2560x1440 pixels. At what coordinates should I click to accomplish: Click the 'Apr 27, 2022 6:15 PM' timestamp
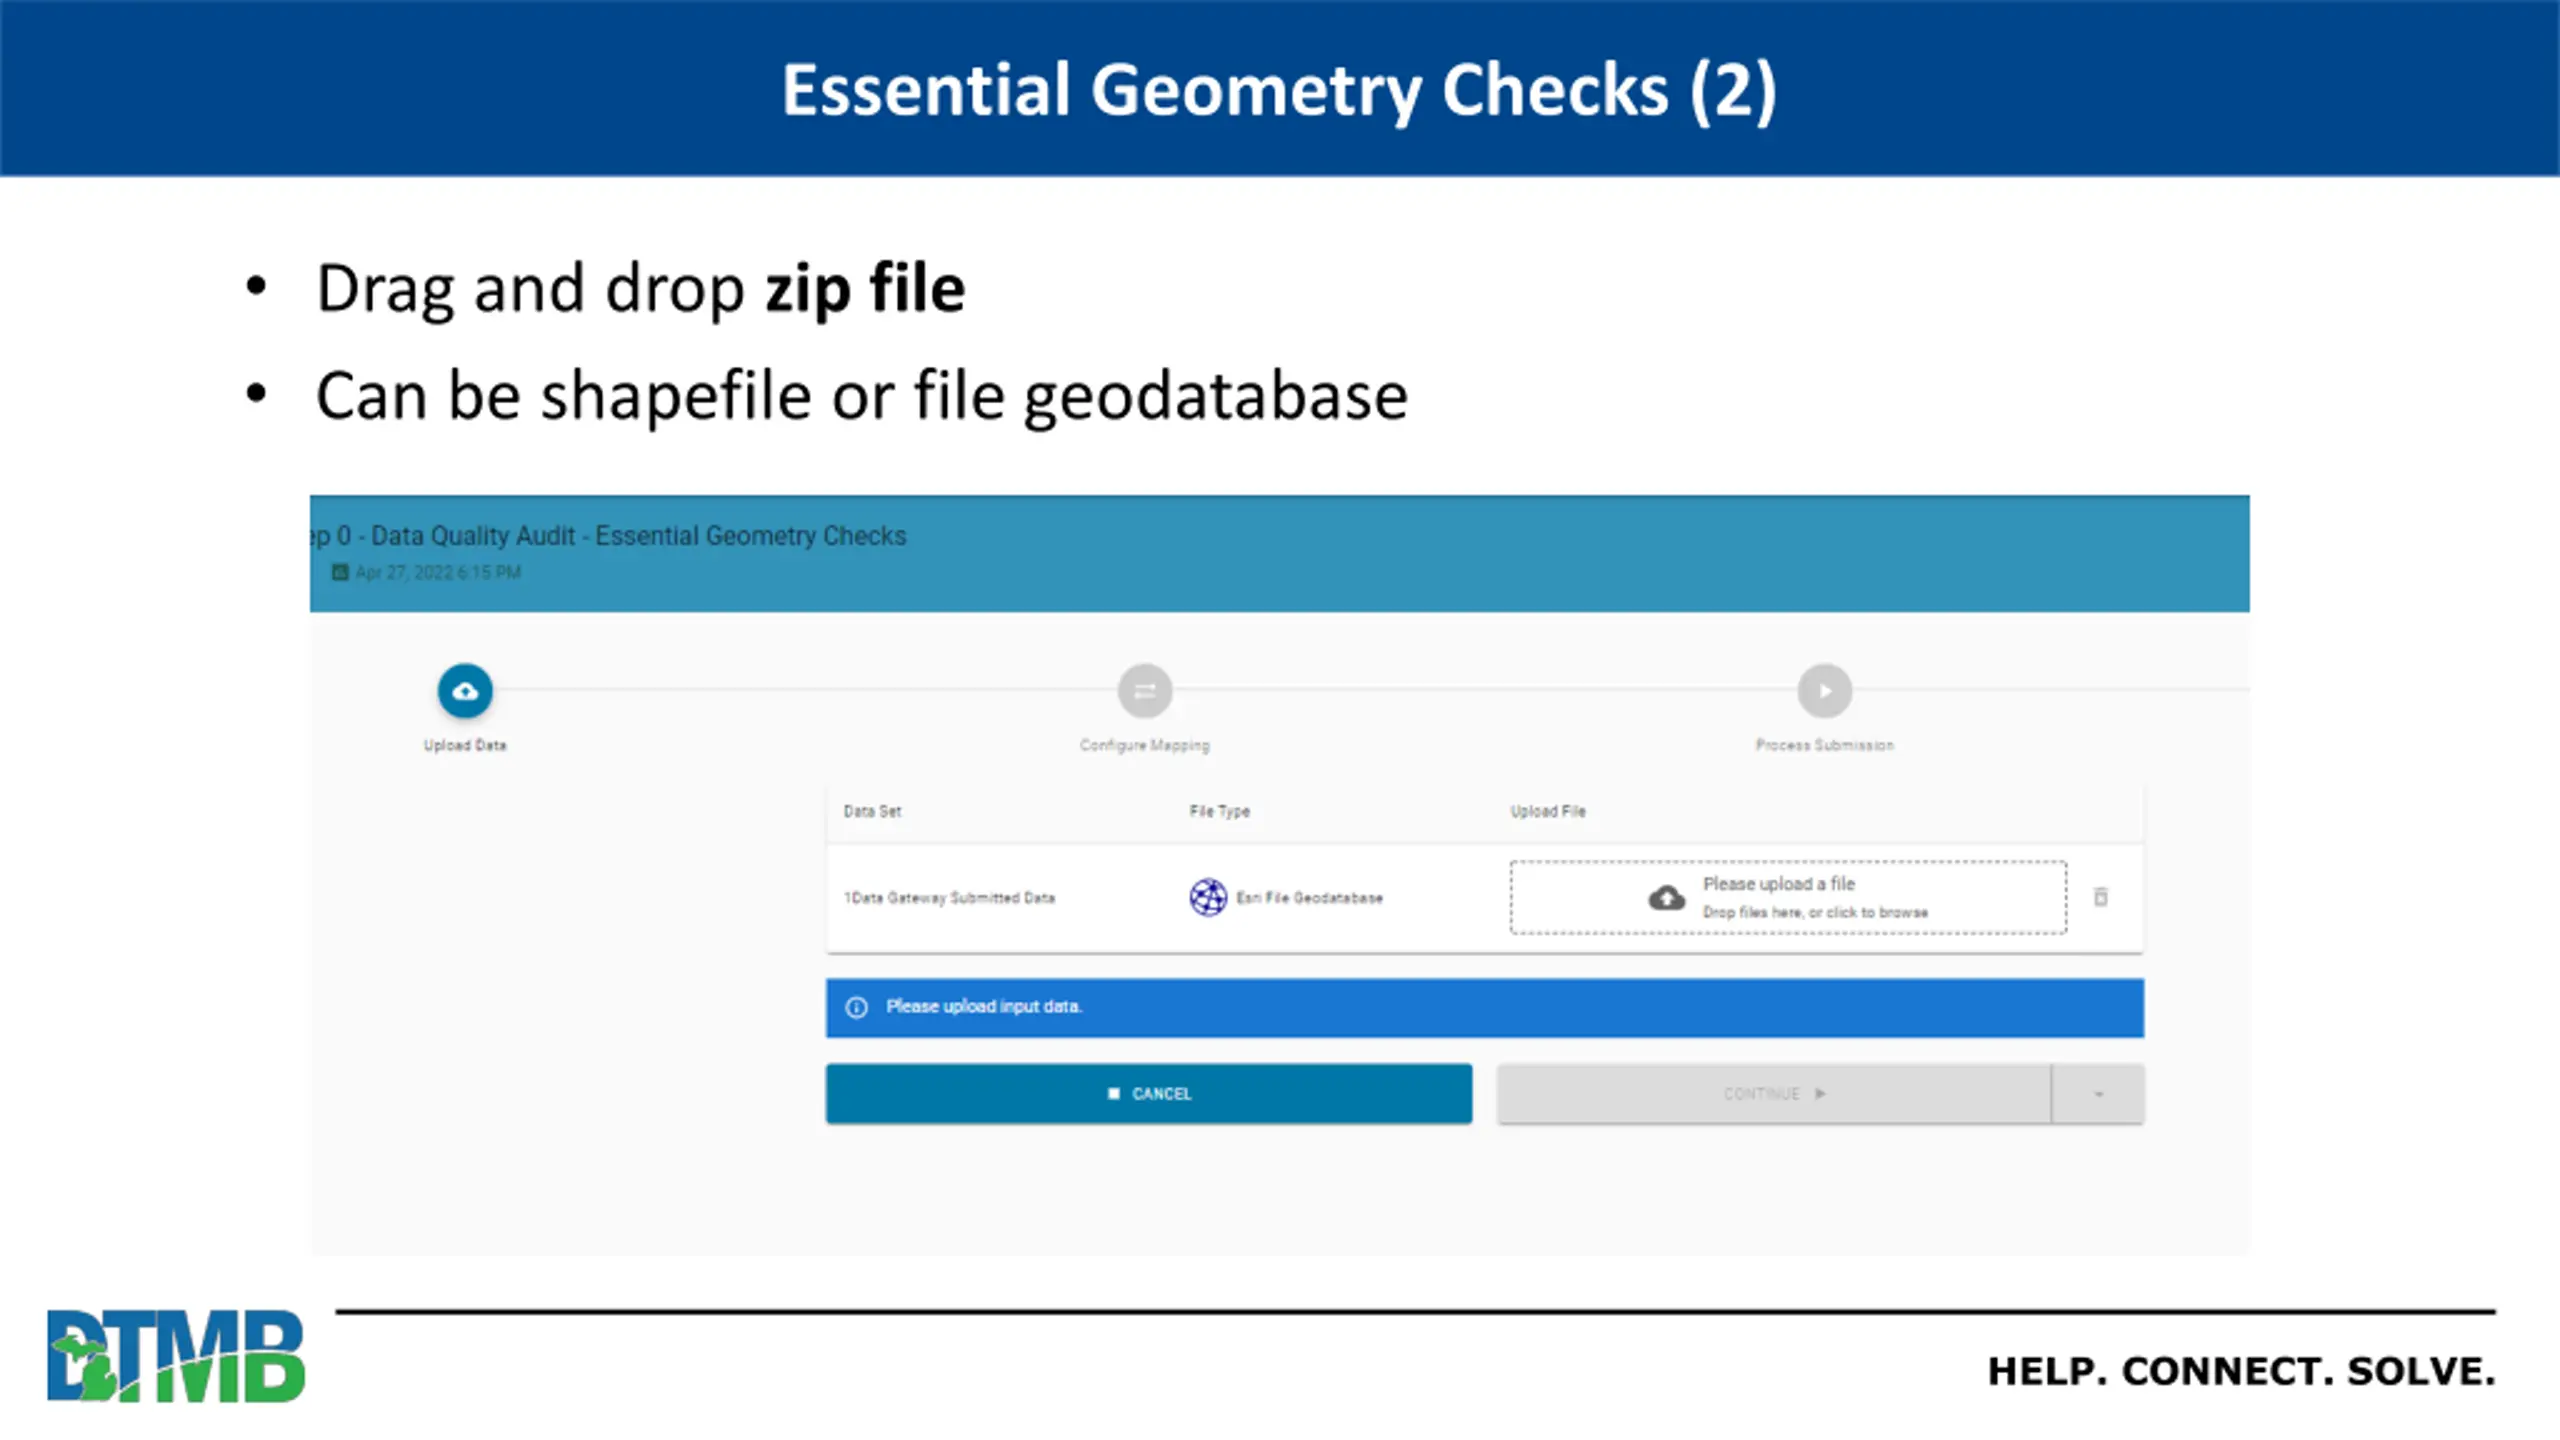point(438,572)
